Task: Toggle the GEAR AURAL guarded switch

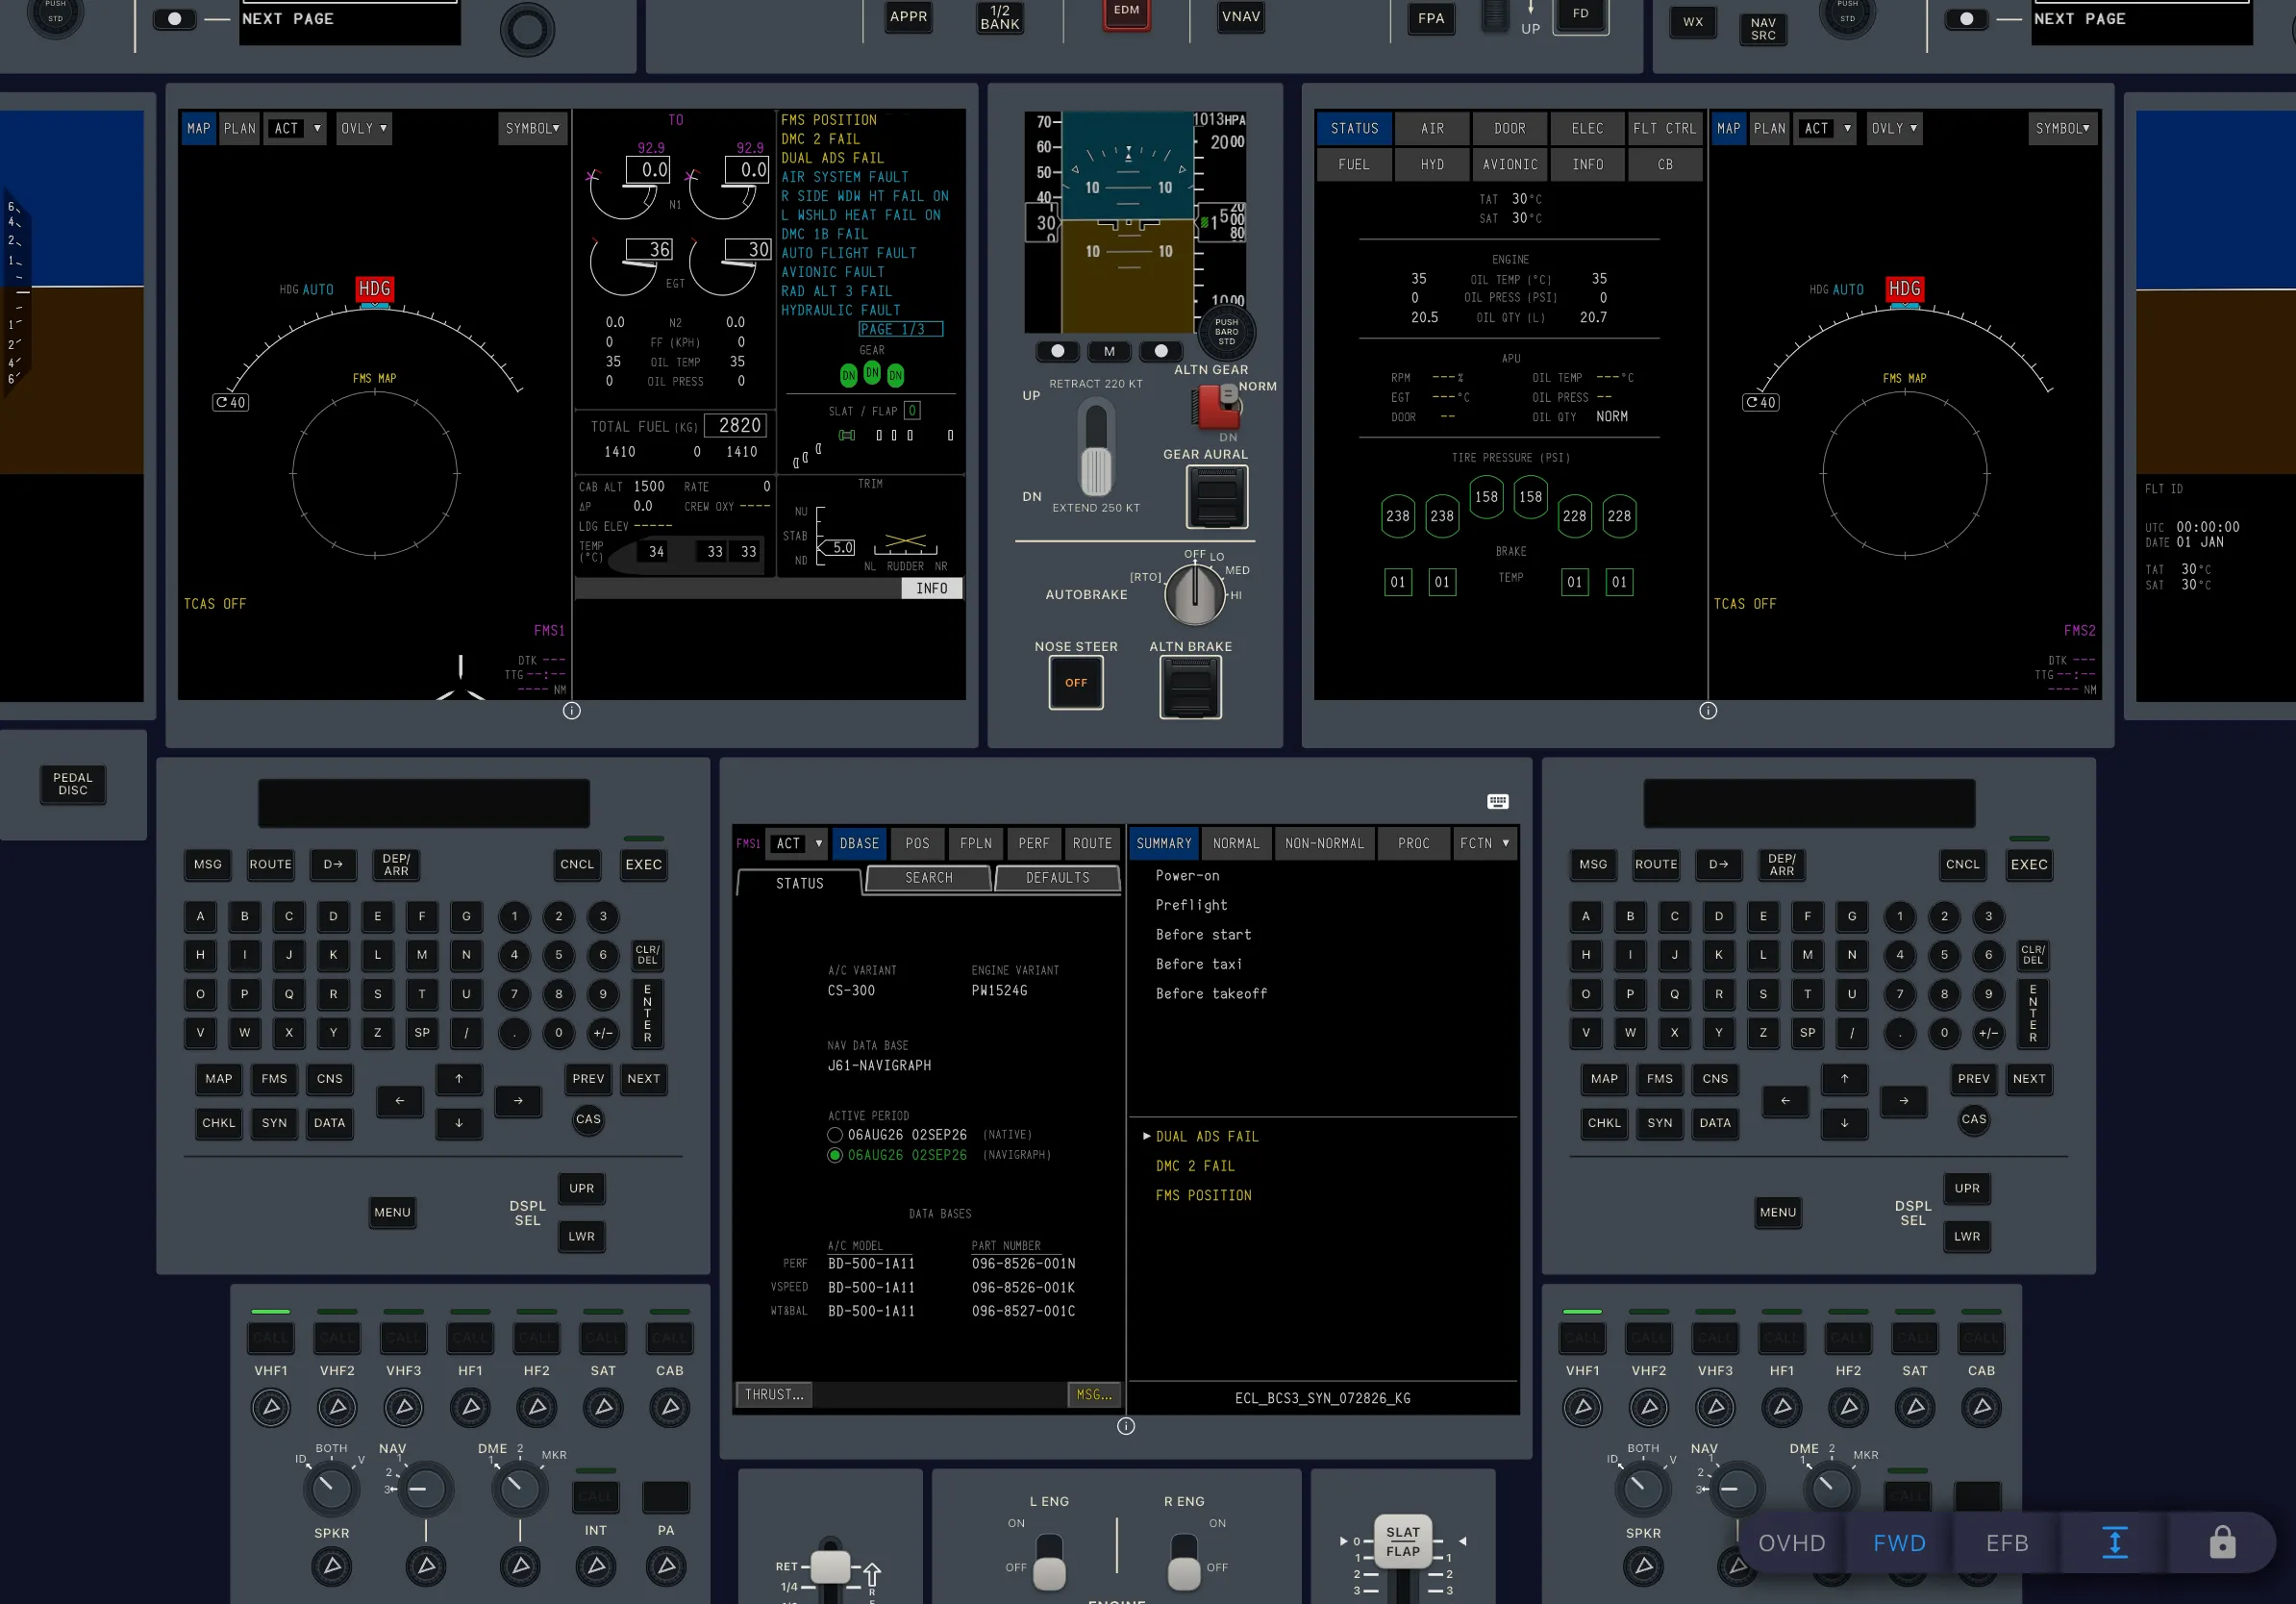Action: (x=1217, y=497)
